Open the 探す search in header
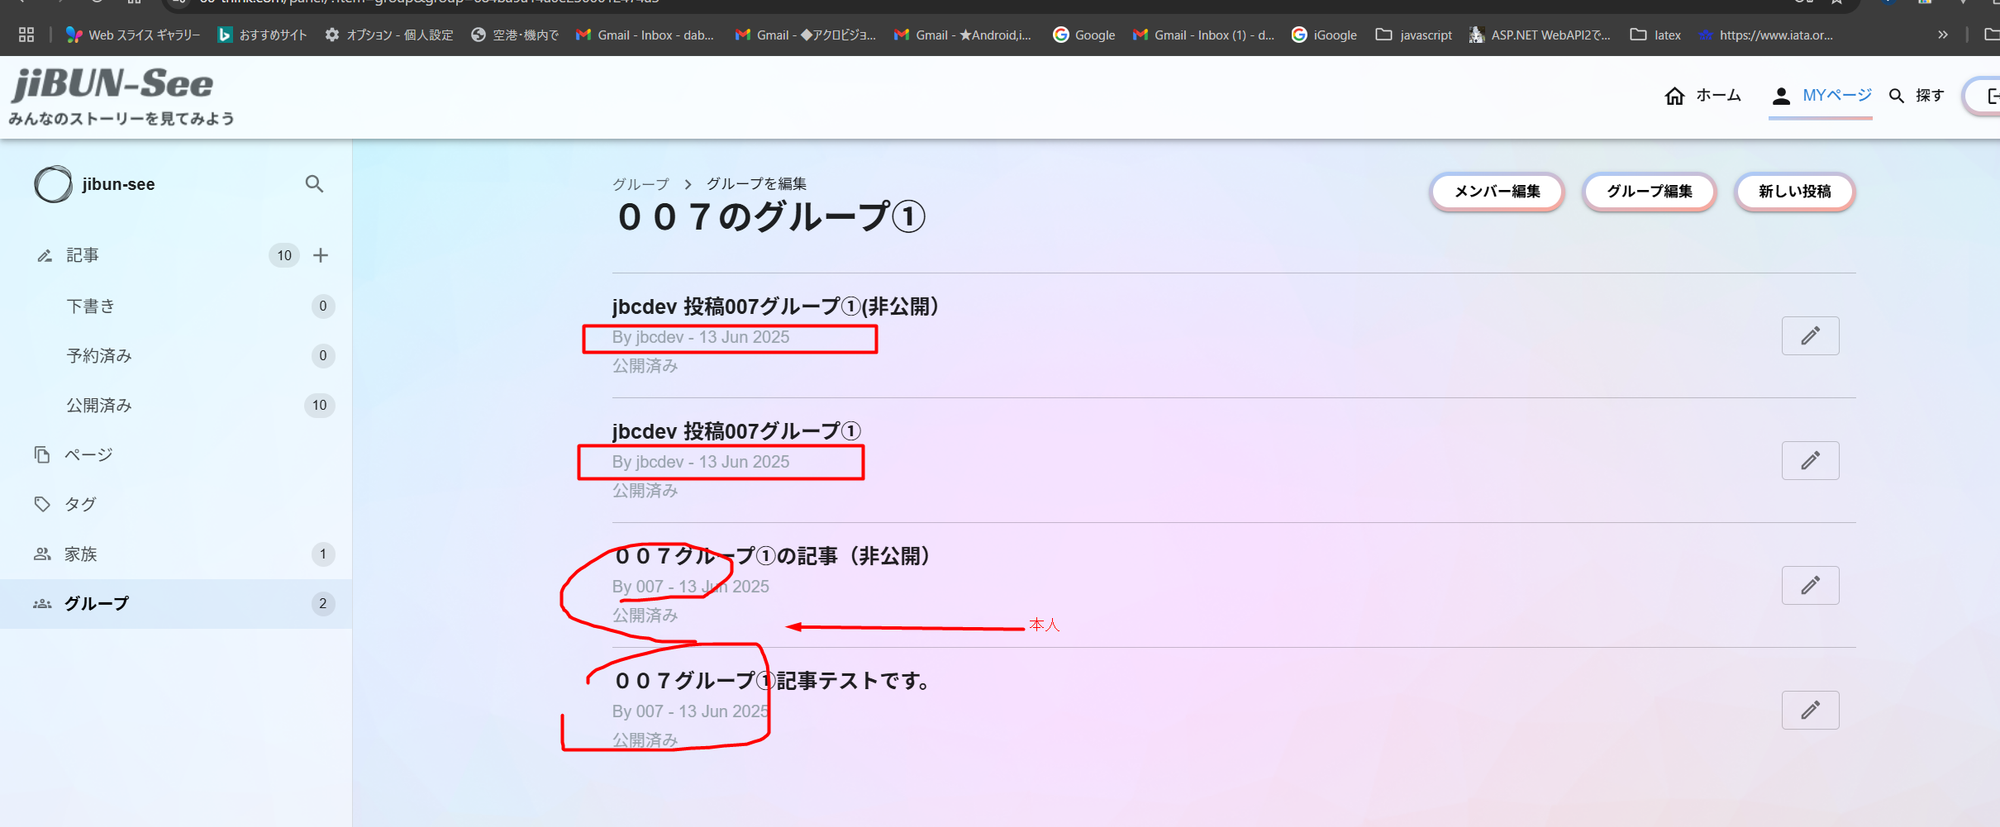 [x=1916, y=96]
